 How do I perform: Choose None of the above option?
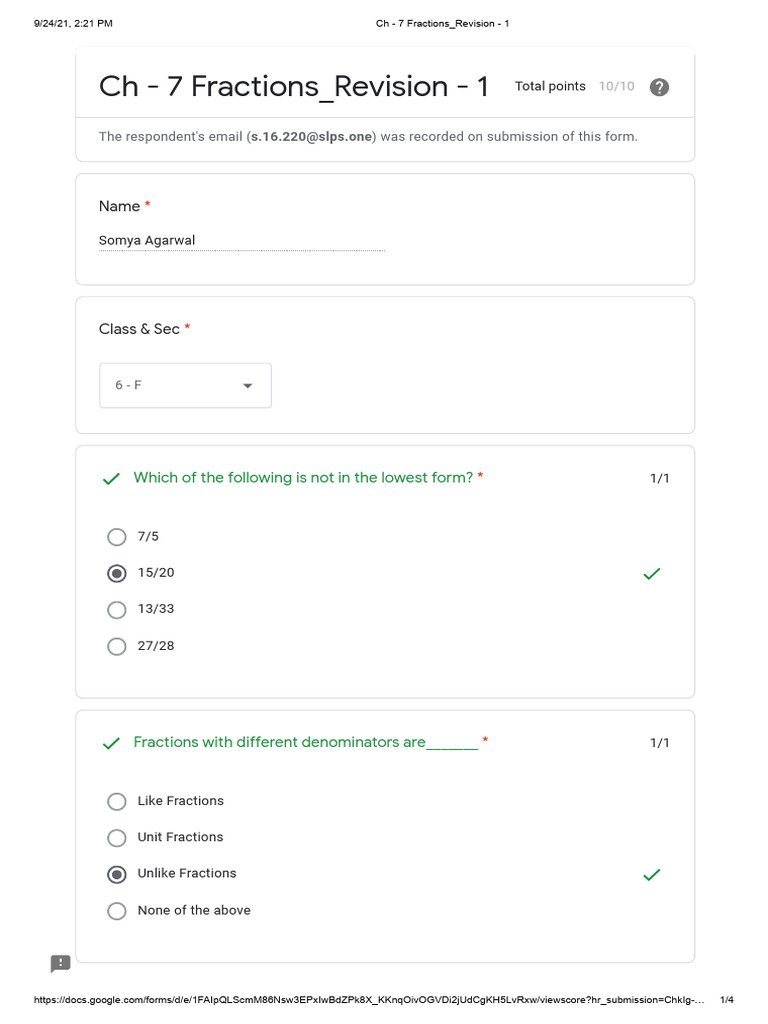click(x=117, y=910)
